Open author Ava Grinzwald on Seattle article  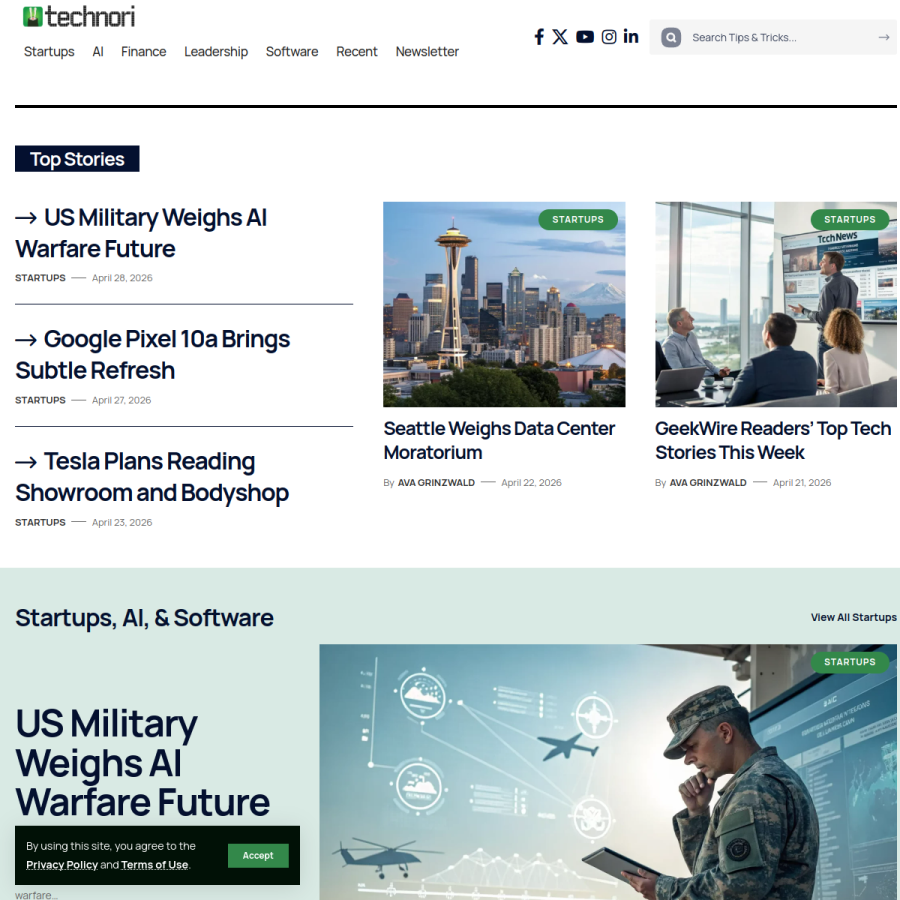(x=436, y=483)
